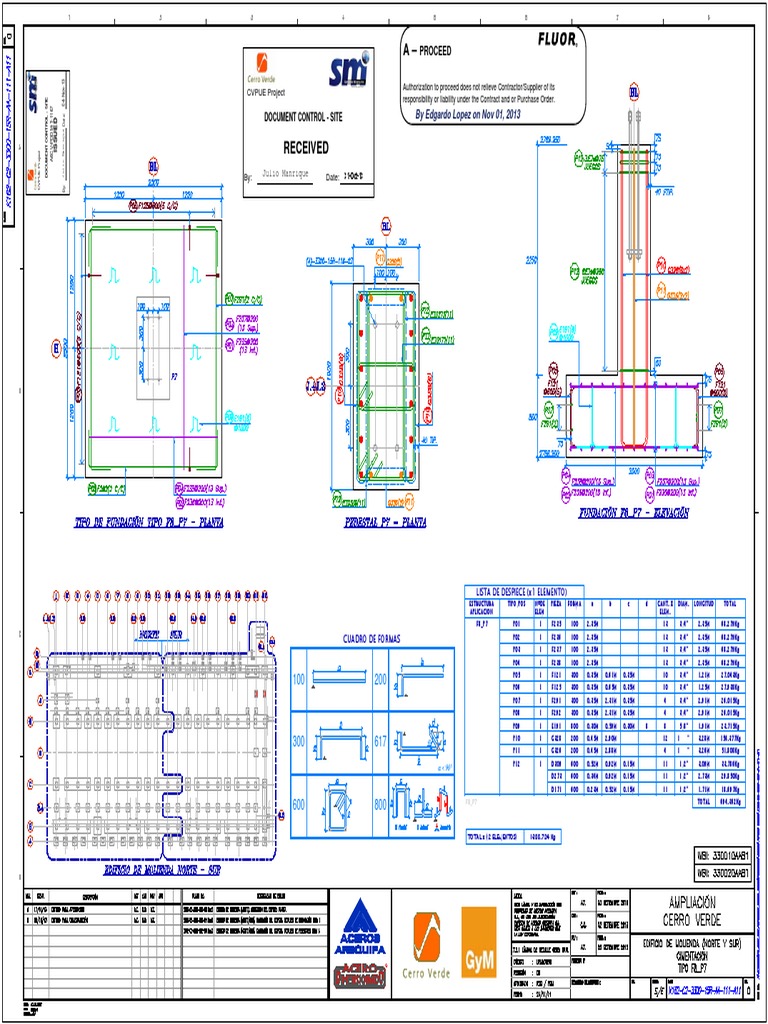This screenshot has width=768, height=1024.
Task: Click the FLUOR logo in the approval stamp
Action: coord(557,39)
